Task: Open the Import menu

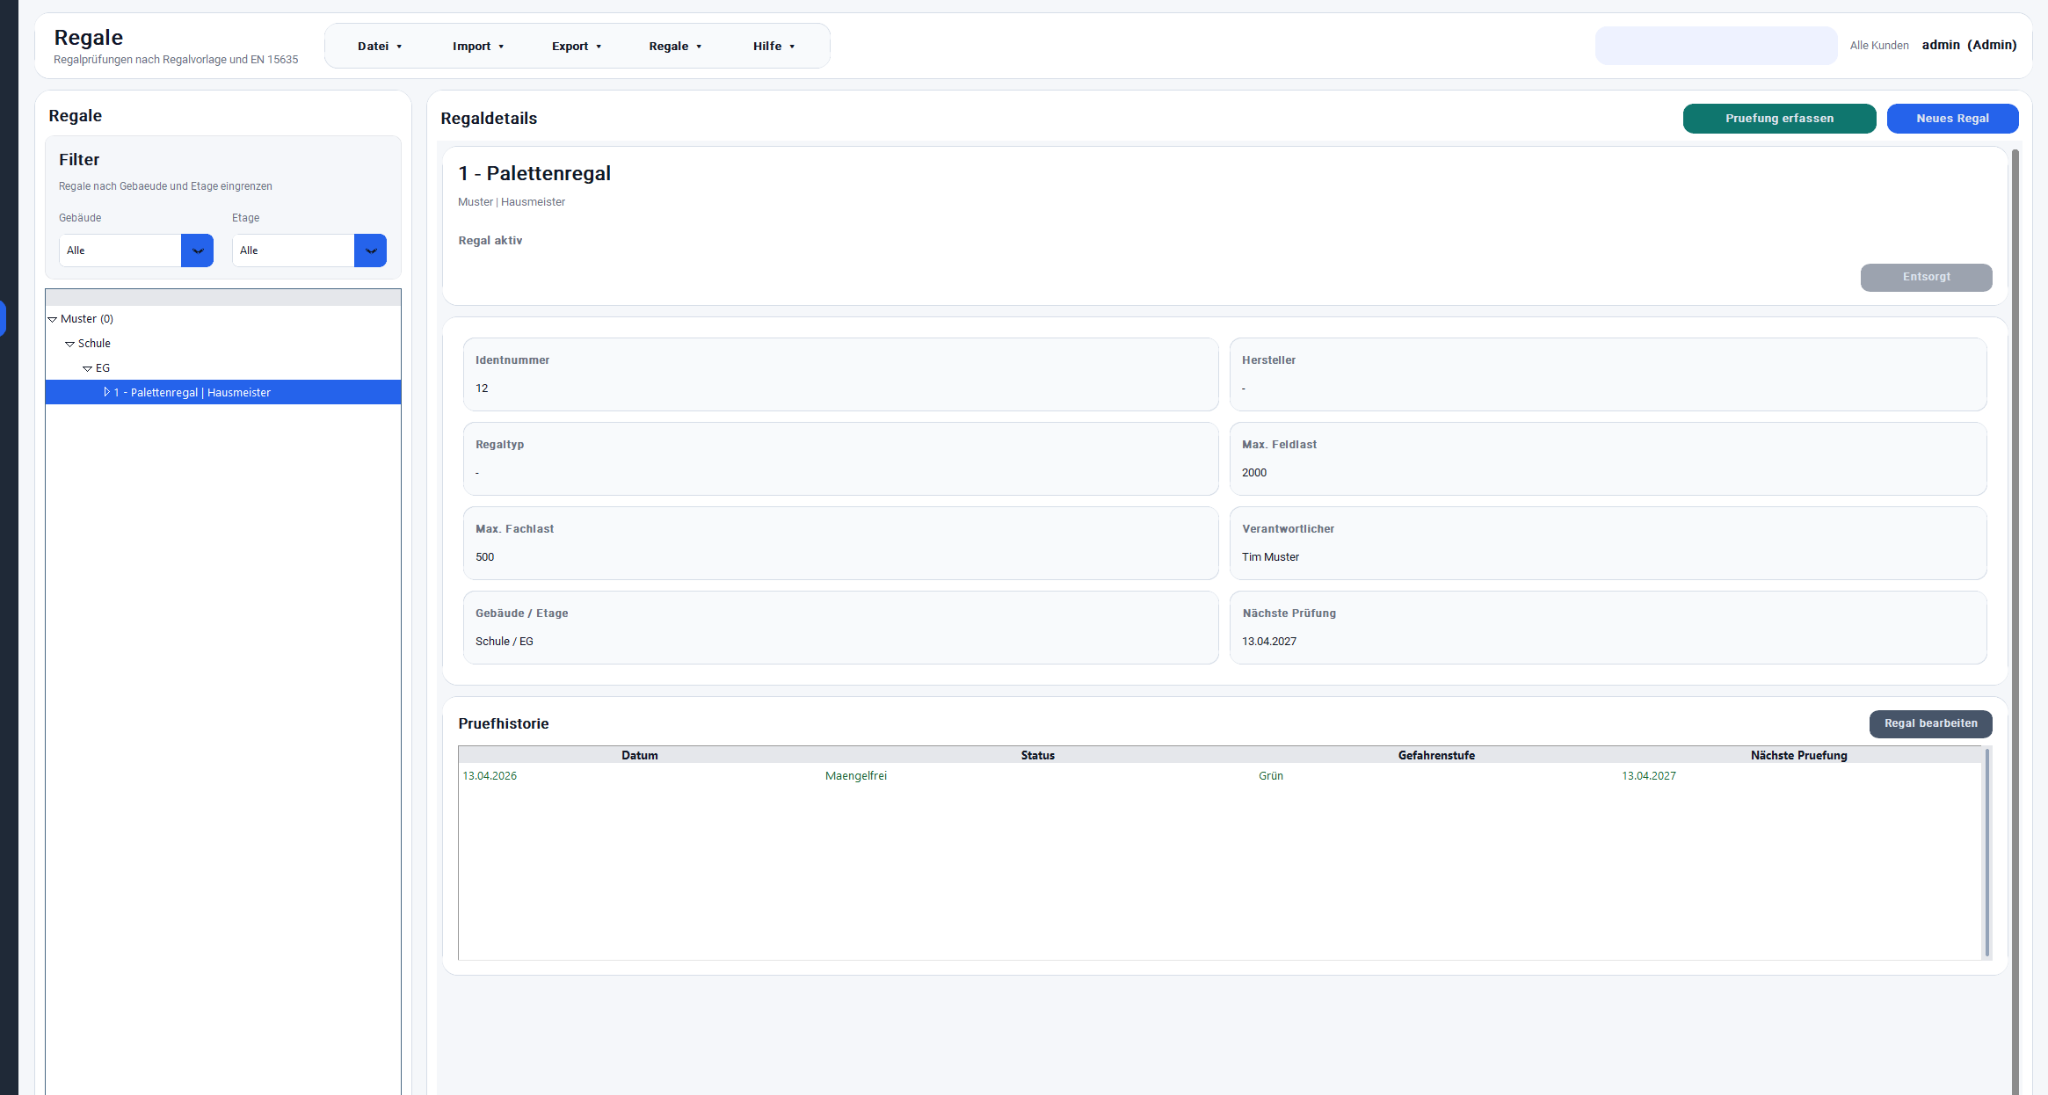Action: pyautogui.click(x=477, y=46)
